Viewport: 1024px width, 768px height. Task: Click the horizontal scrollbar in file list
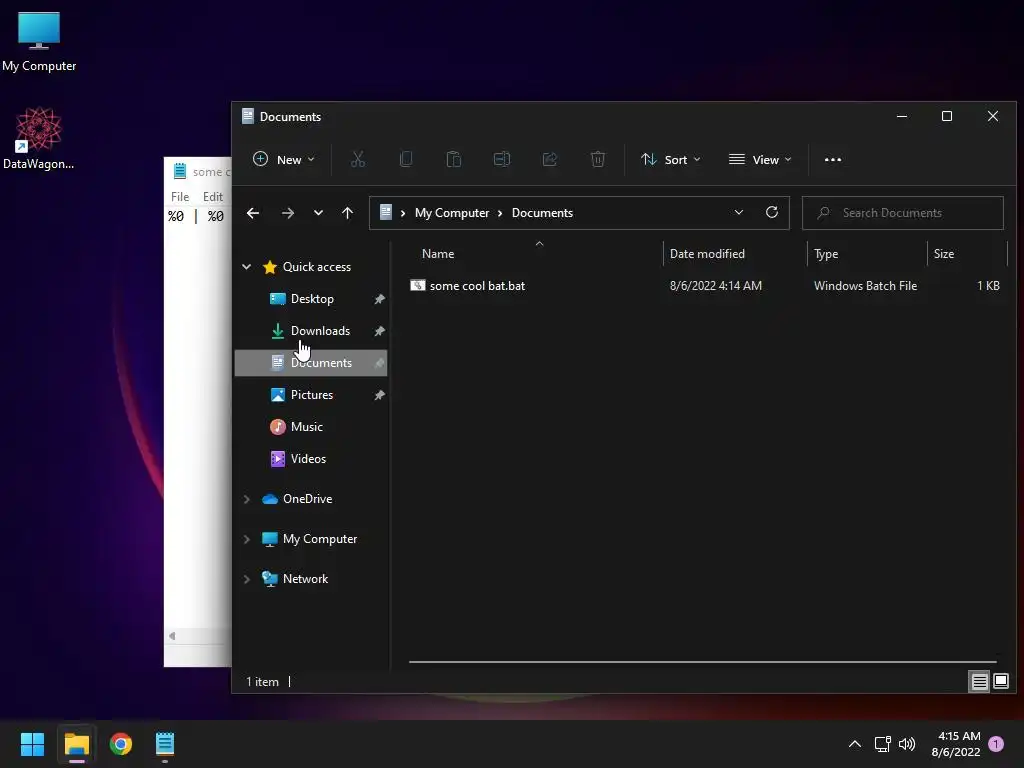pos(703,662)
